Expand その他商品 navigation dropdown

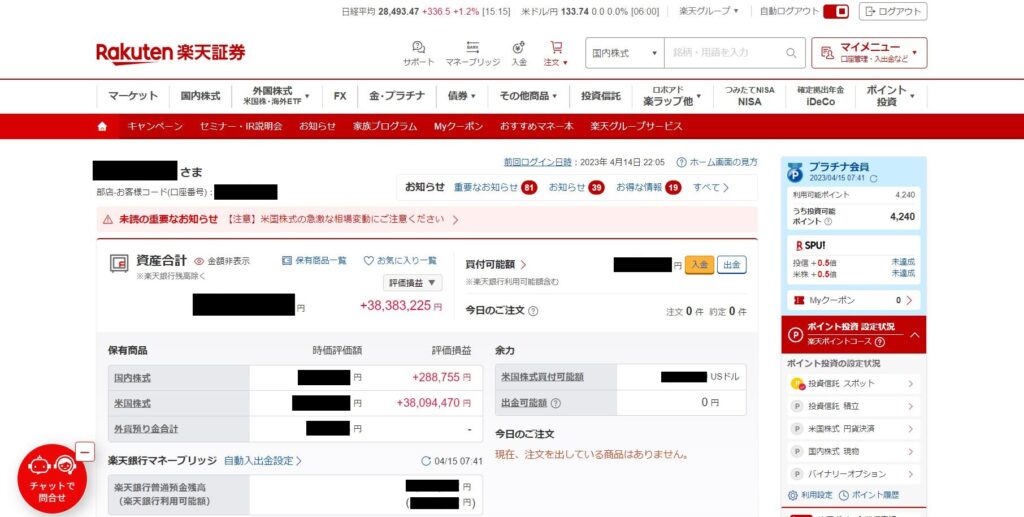pos(528,96)
